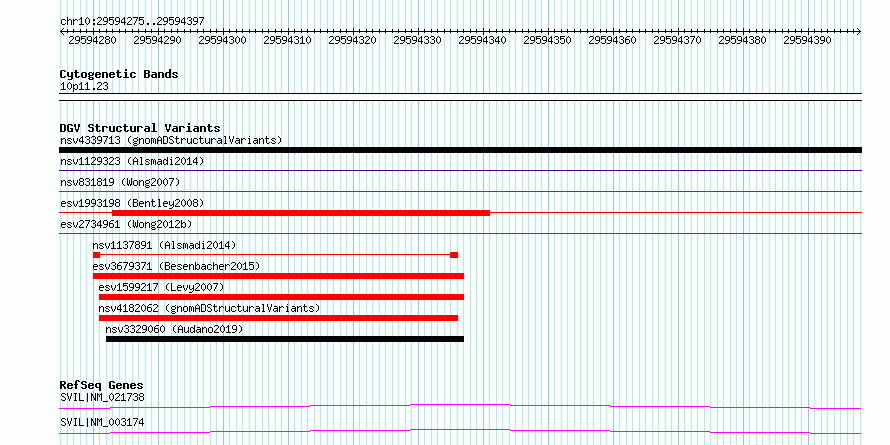Open variant nsv3329060 Audano2019 label
The height and width of the screenshot is (445, 890).
pos(174,329)
